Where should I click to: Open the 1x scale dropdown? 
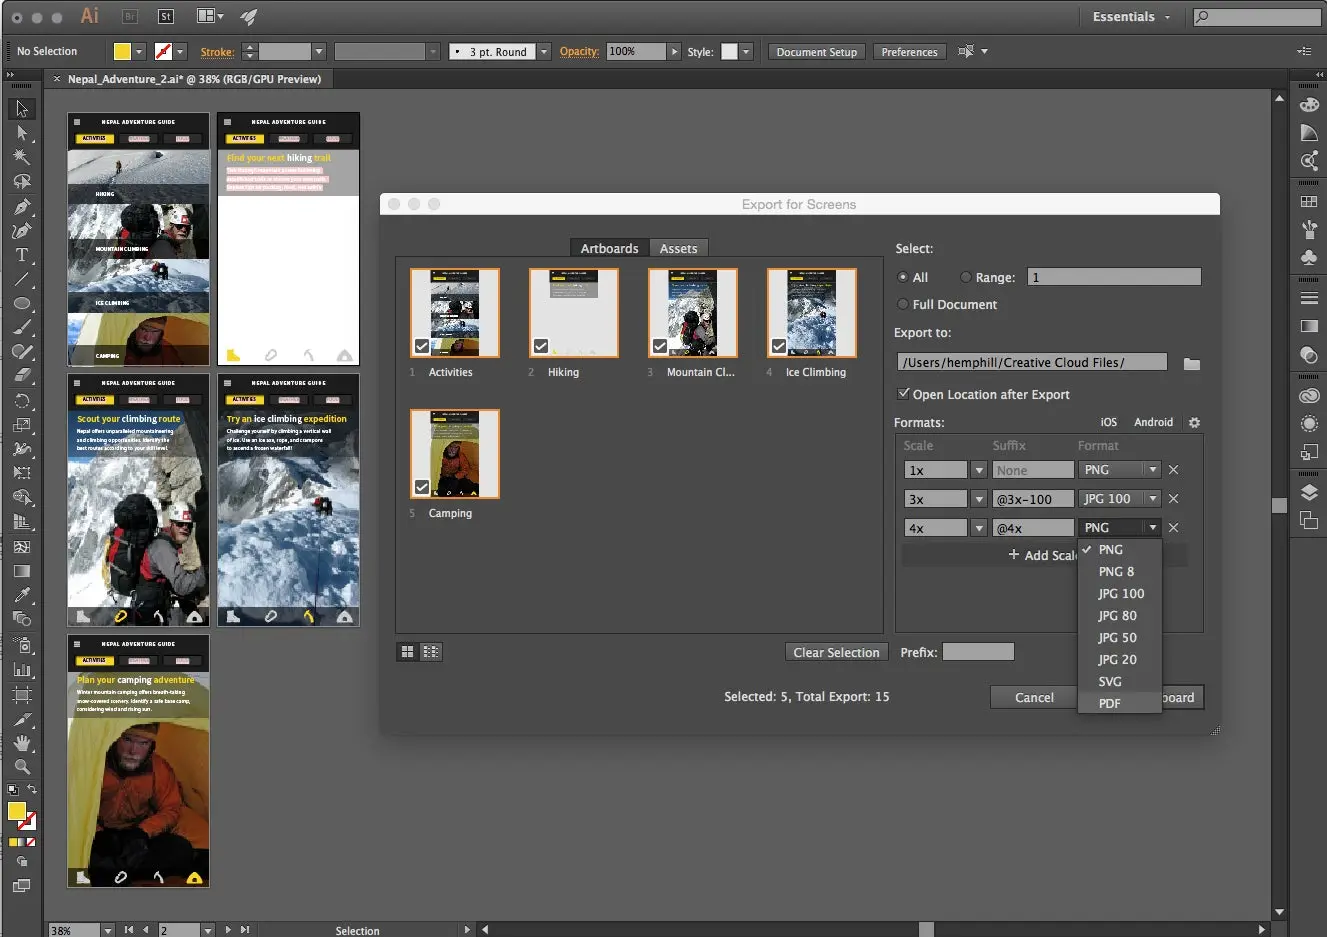click(x=978, y=469)
